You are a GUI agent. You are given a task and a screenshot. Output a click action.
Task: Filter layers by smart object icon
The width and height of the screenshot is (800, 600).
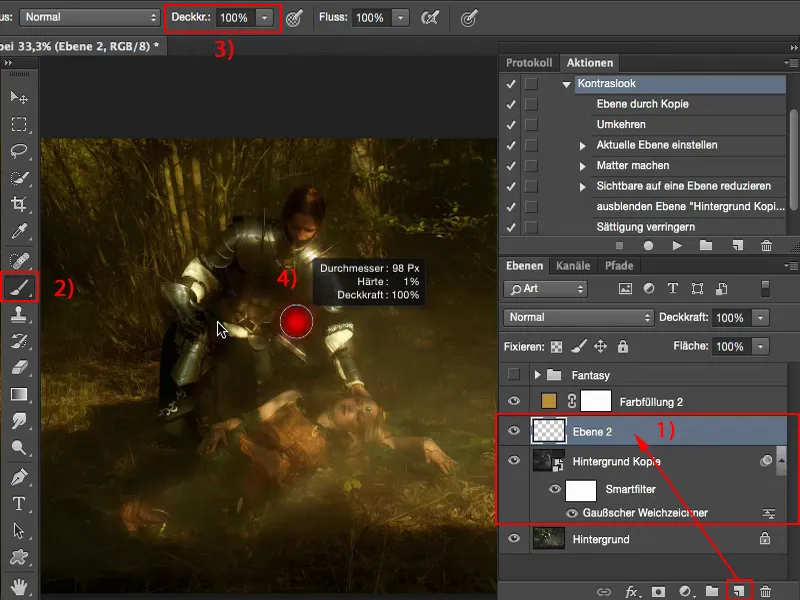[x=721, y=289]
